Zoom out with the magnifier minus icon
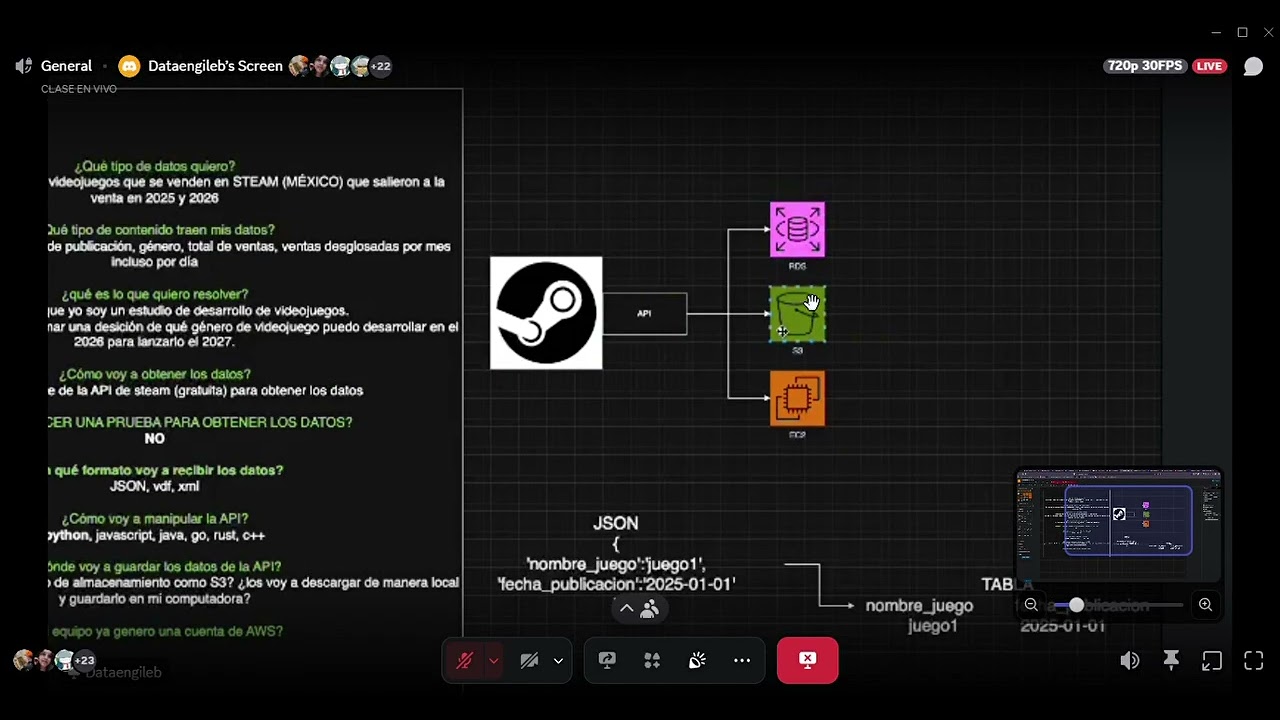1280x720 pixels. click(x=1031, y=605)
